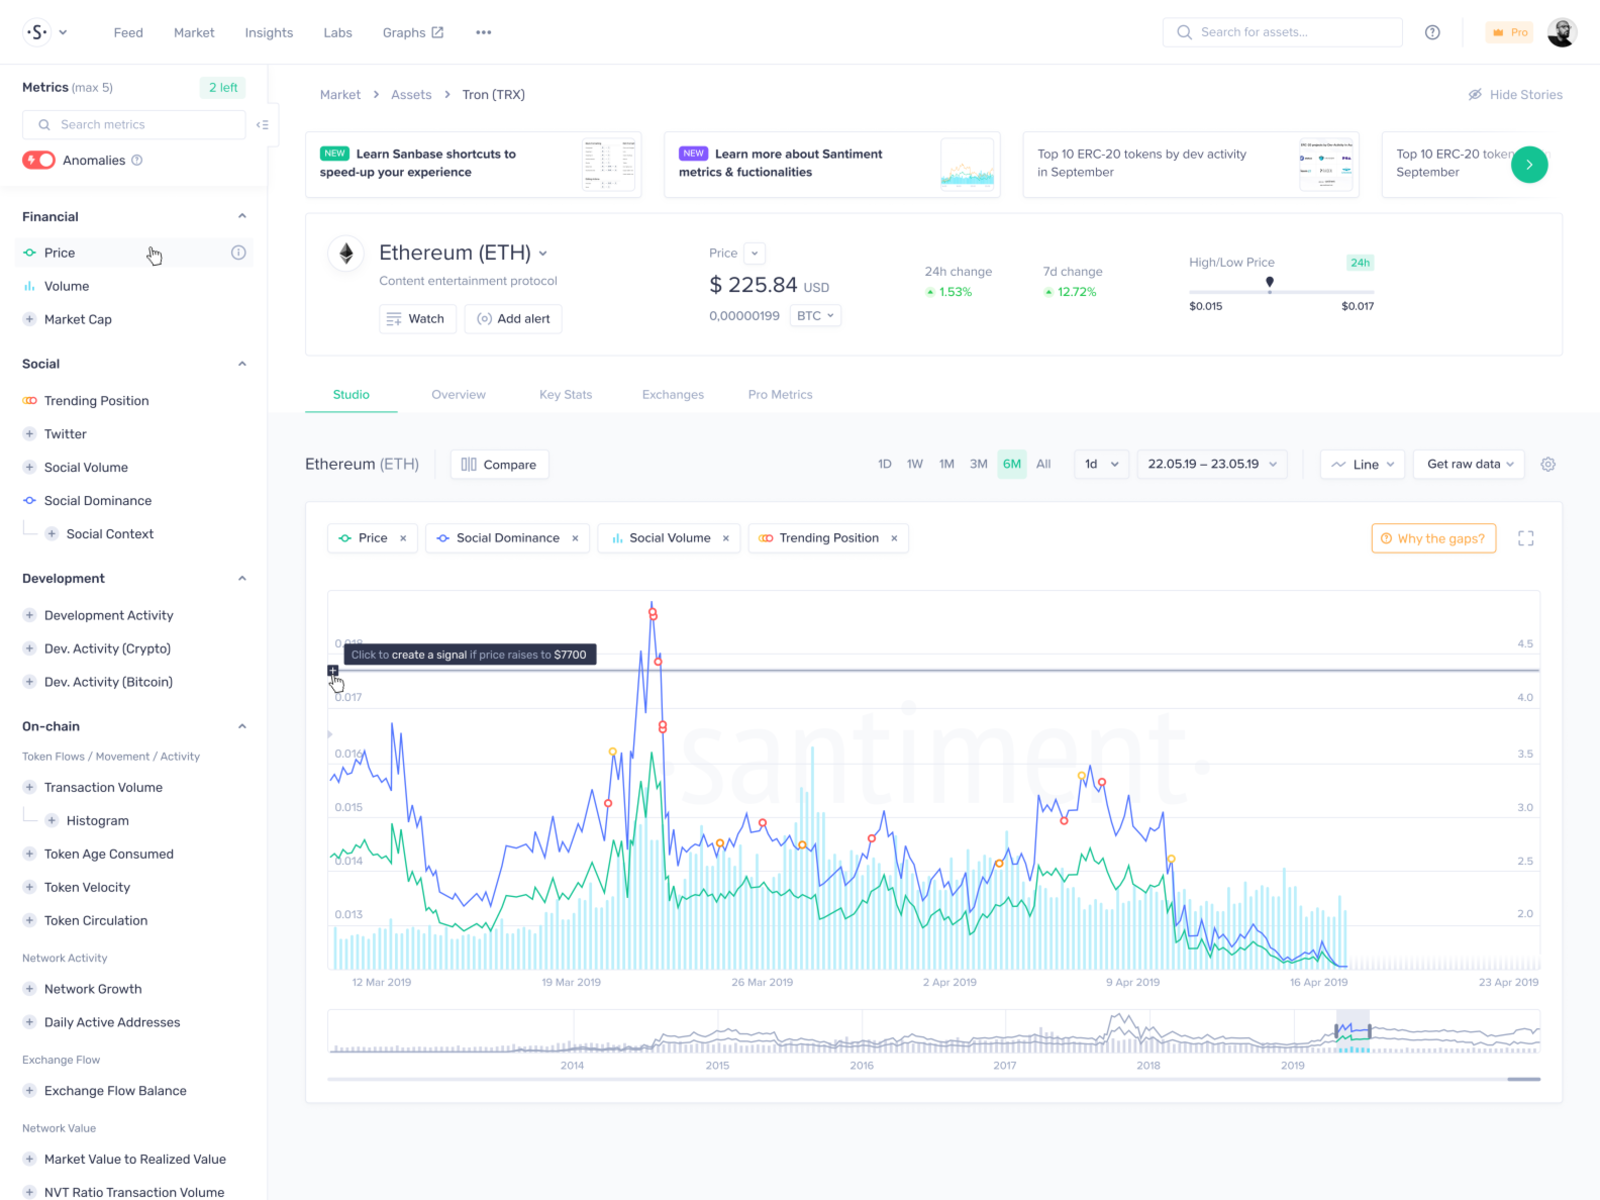This screenshot has width=1600, height=1200.
Task: Add the Market Cap metric plus icon
Action: pos(29,319)
